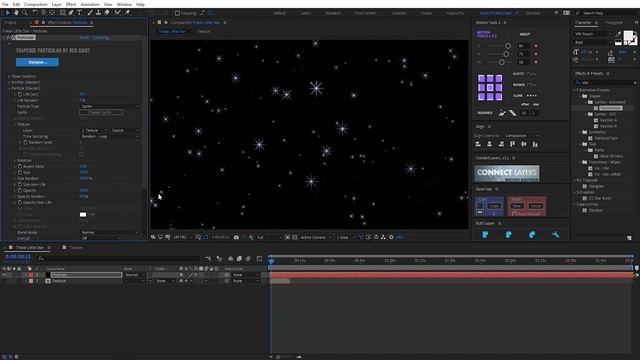Open Align Layers to Composition dropdown

click(521, 136)
